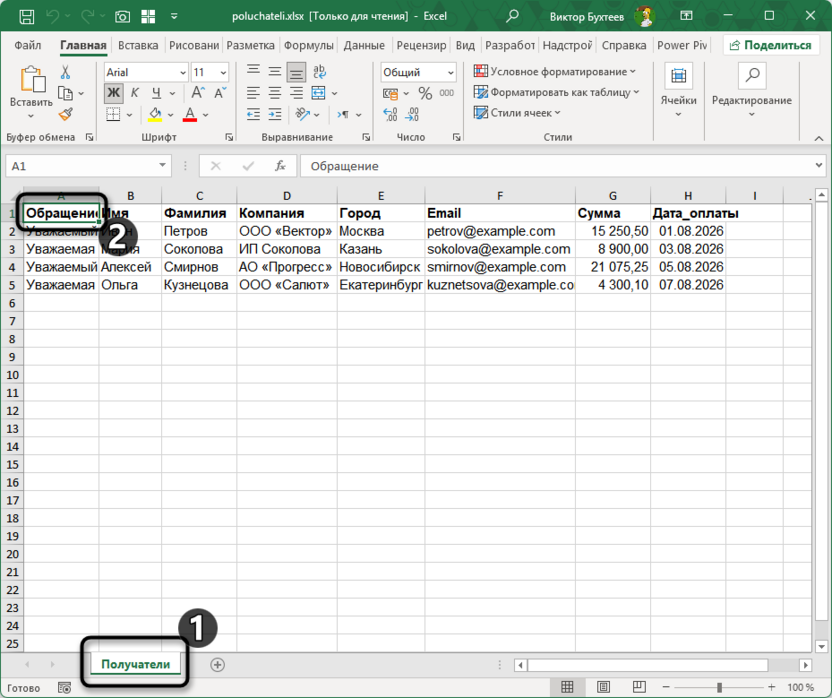The image size is (832, 698).
Task: Toggle align text left
Action: click(x=253, y=93)
